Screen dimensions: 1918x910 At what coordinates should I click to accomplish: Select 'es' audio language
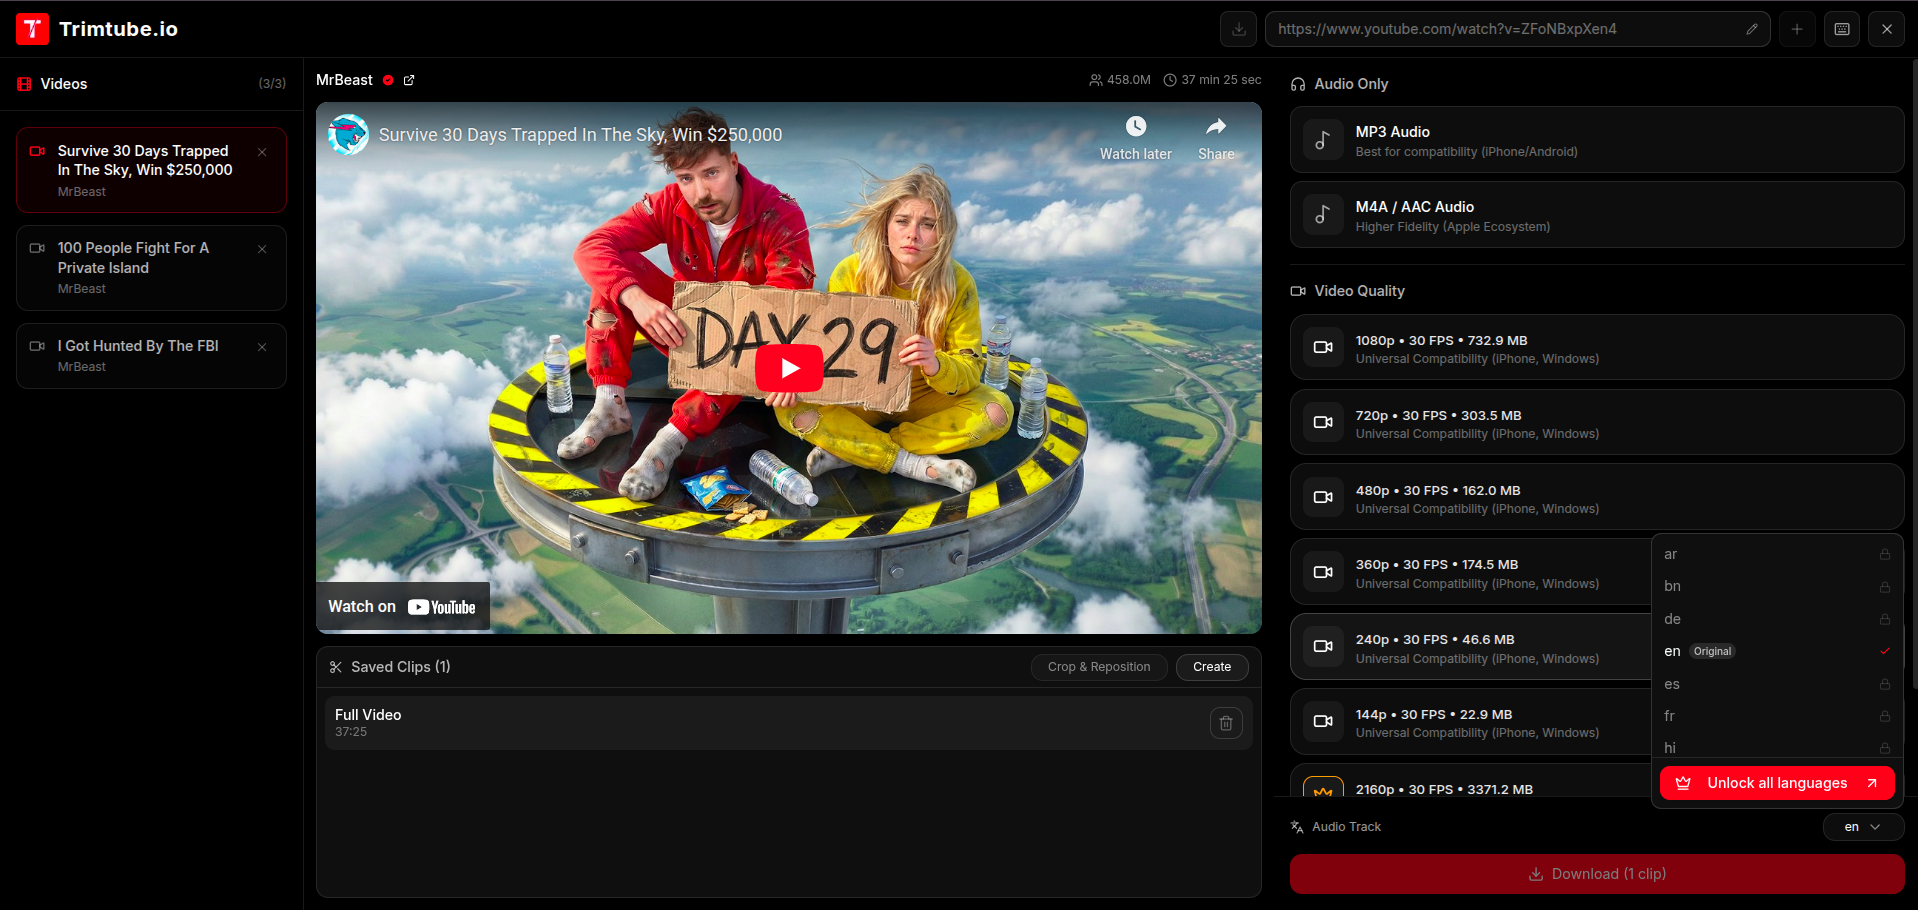(1777, 684)
